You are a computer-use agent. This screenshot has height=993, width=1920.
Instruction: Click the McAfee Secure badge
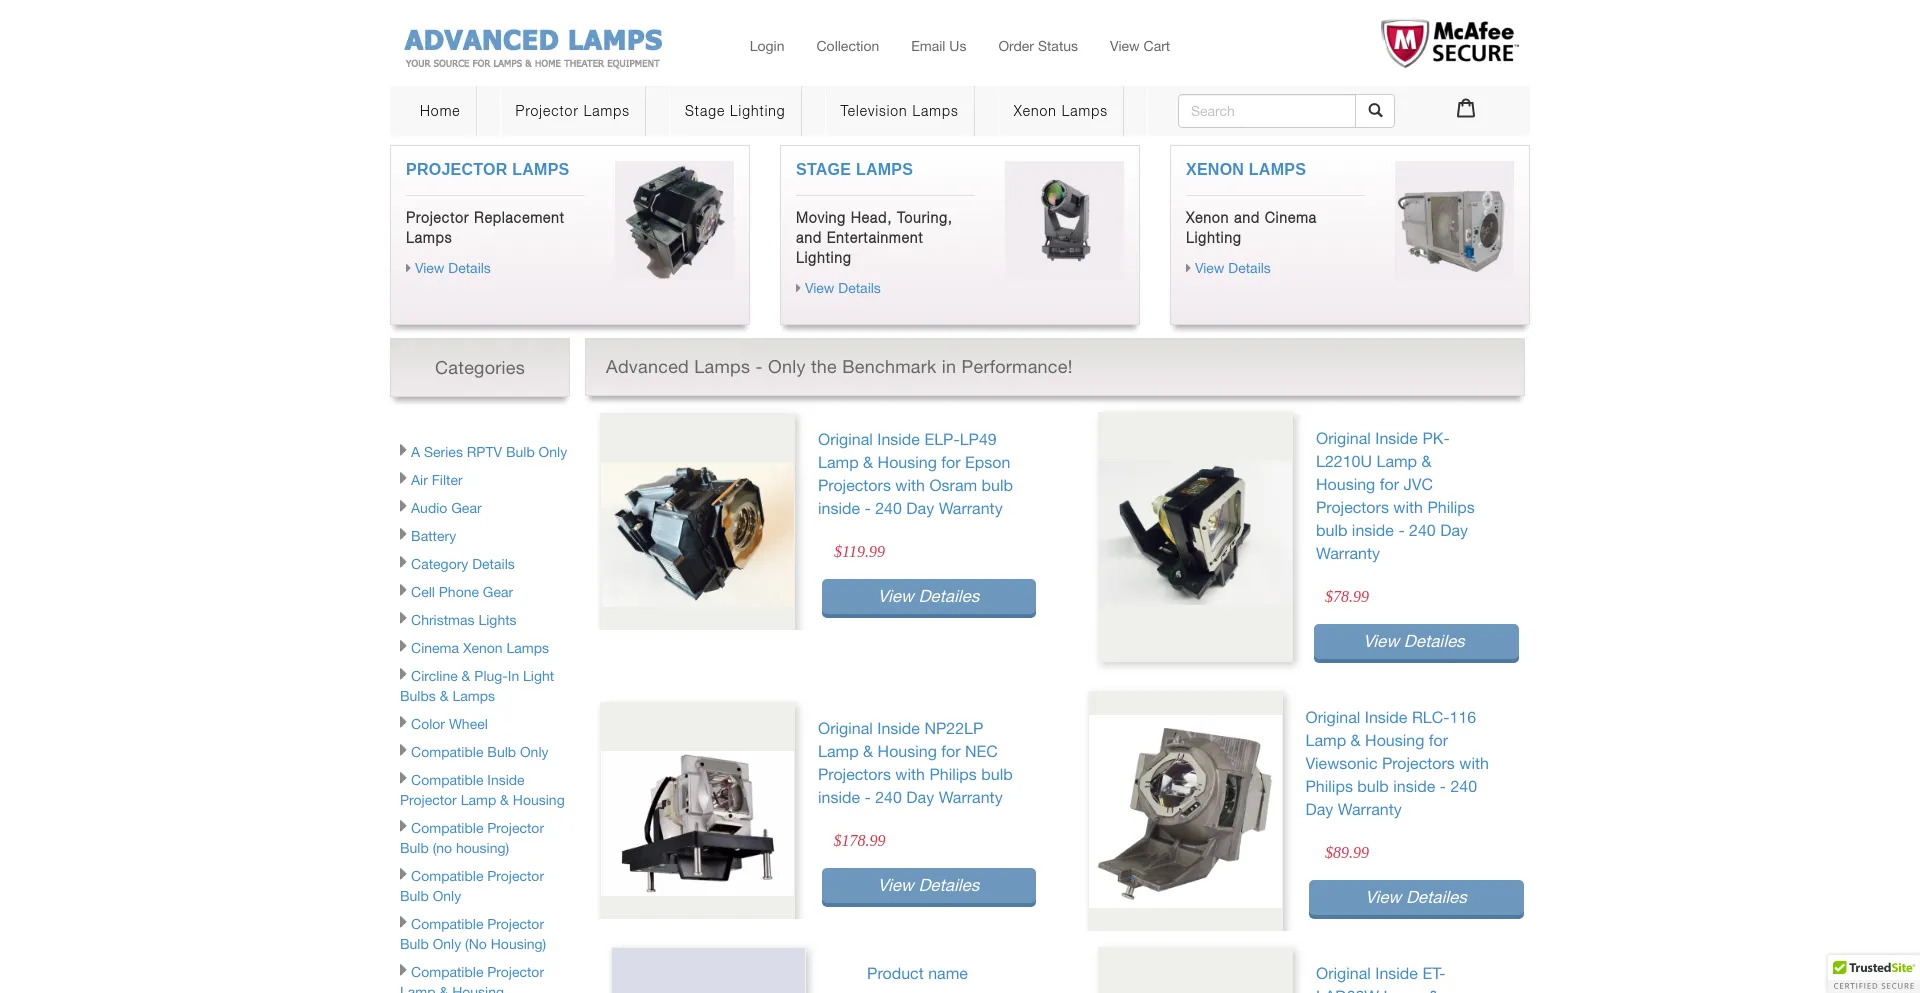pyautogui.click(x=1449, y=44)
